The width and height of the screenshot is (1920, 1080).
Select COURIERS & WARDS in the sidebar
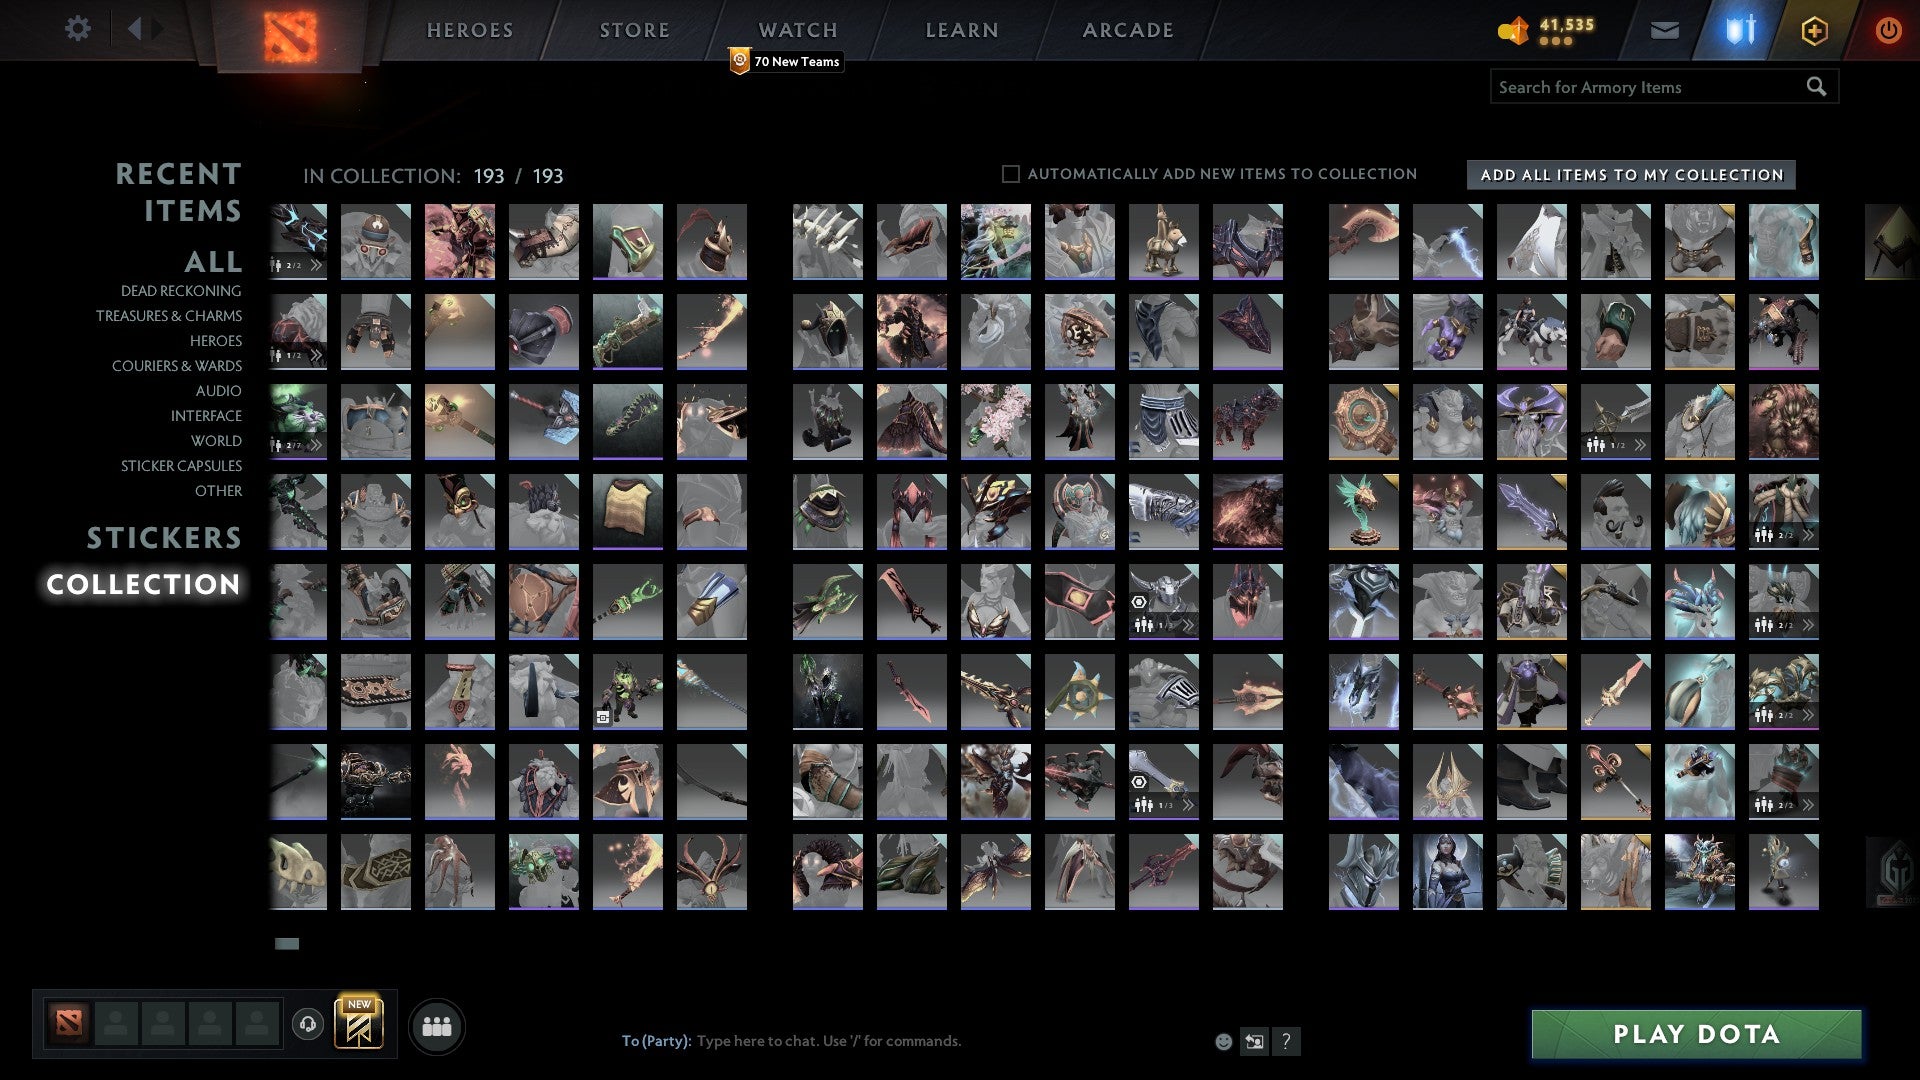coord(176,366)
